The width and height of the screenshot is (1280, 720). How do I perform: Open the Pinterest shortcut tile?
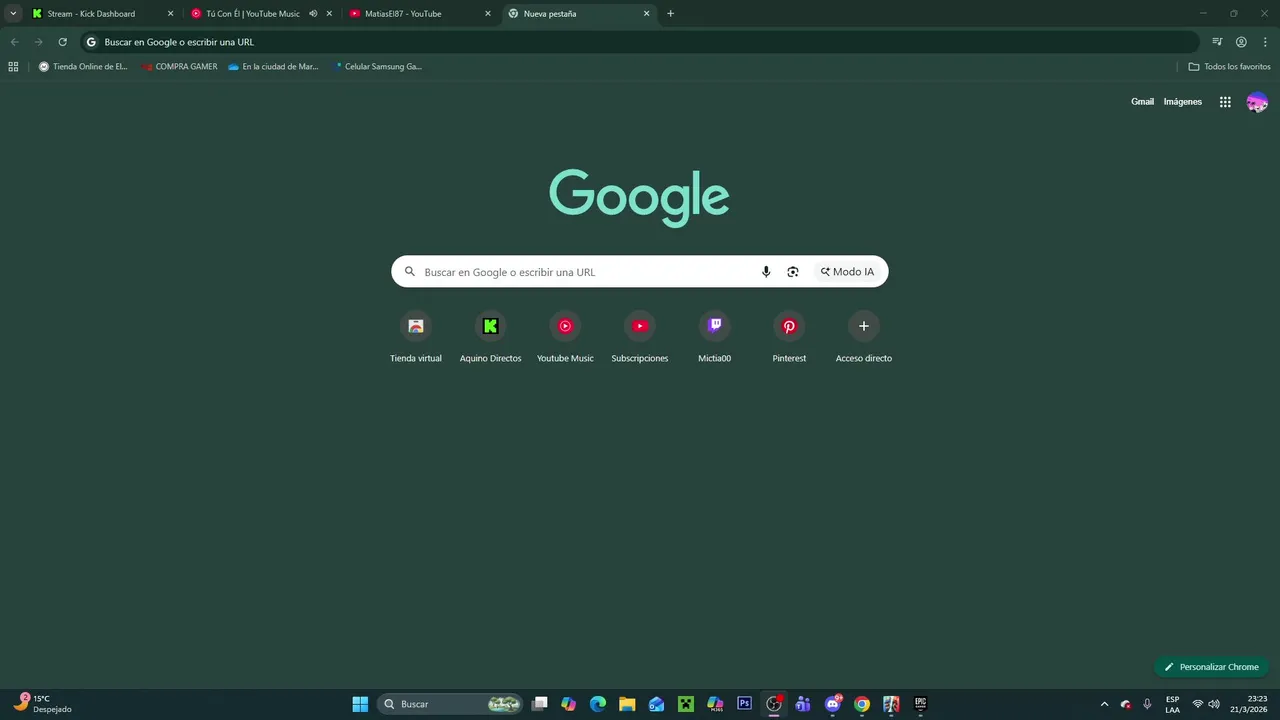pyautogui.click(x=789, y=337)
